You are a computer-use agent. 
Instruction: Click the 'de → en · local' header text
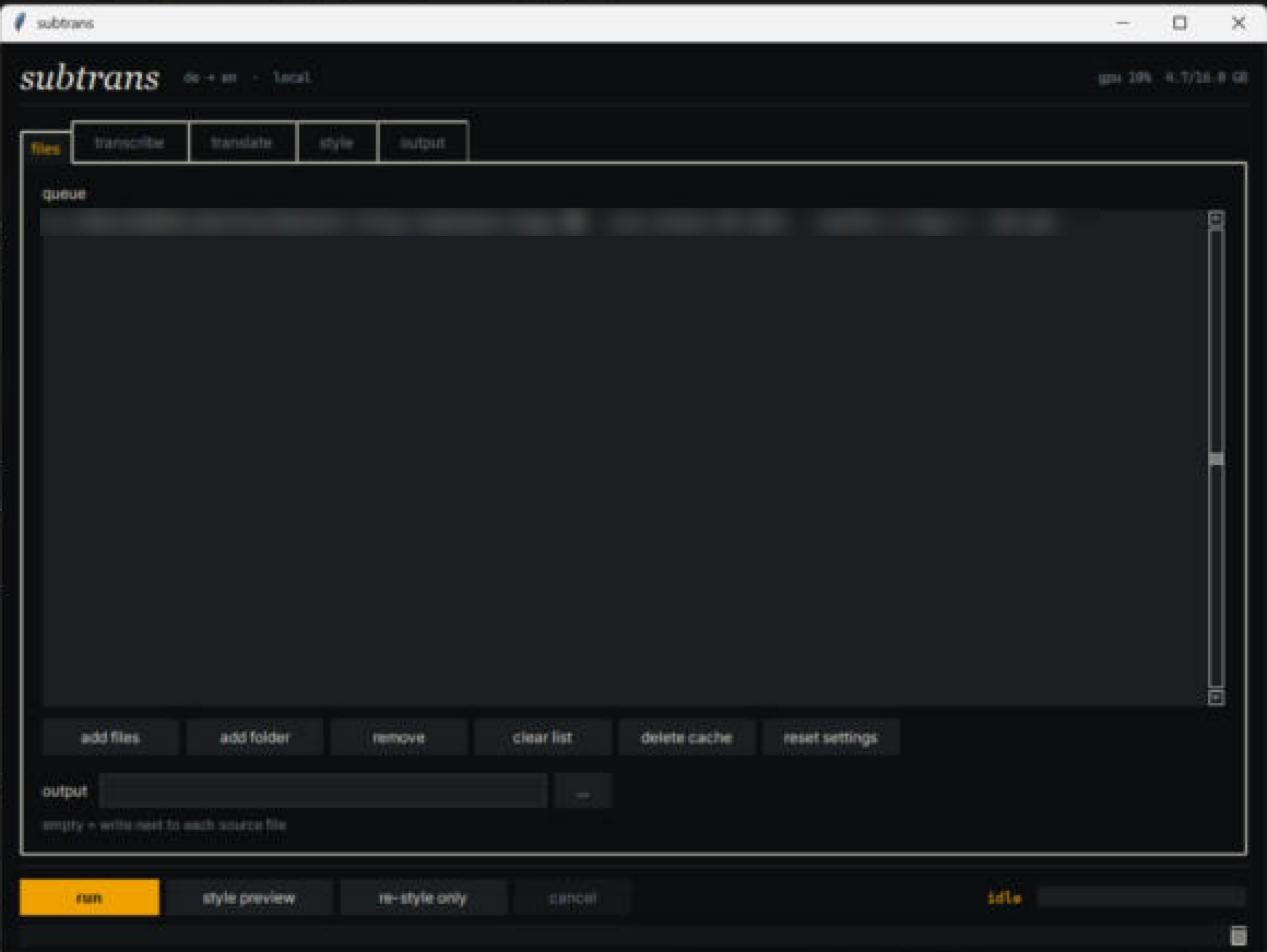click(248, 77)
